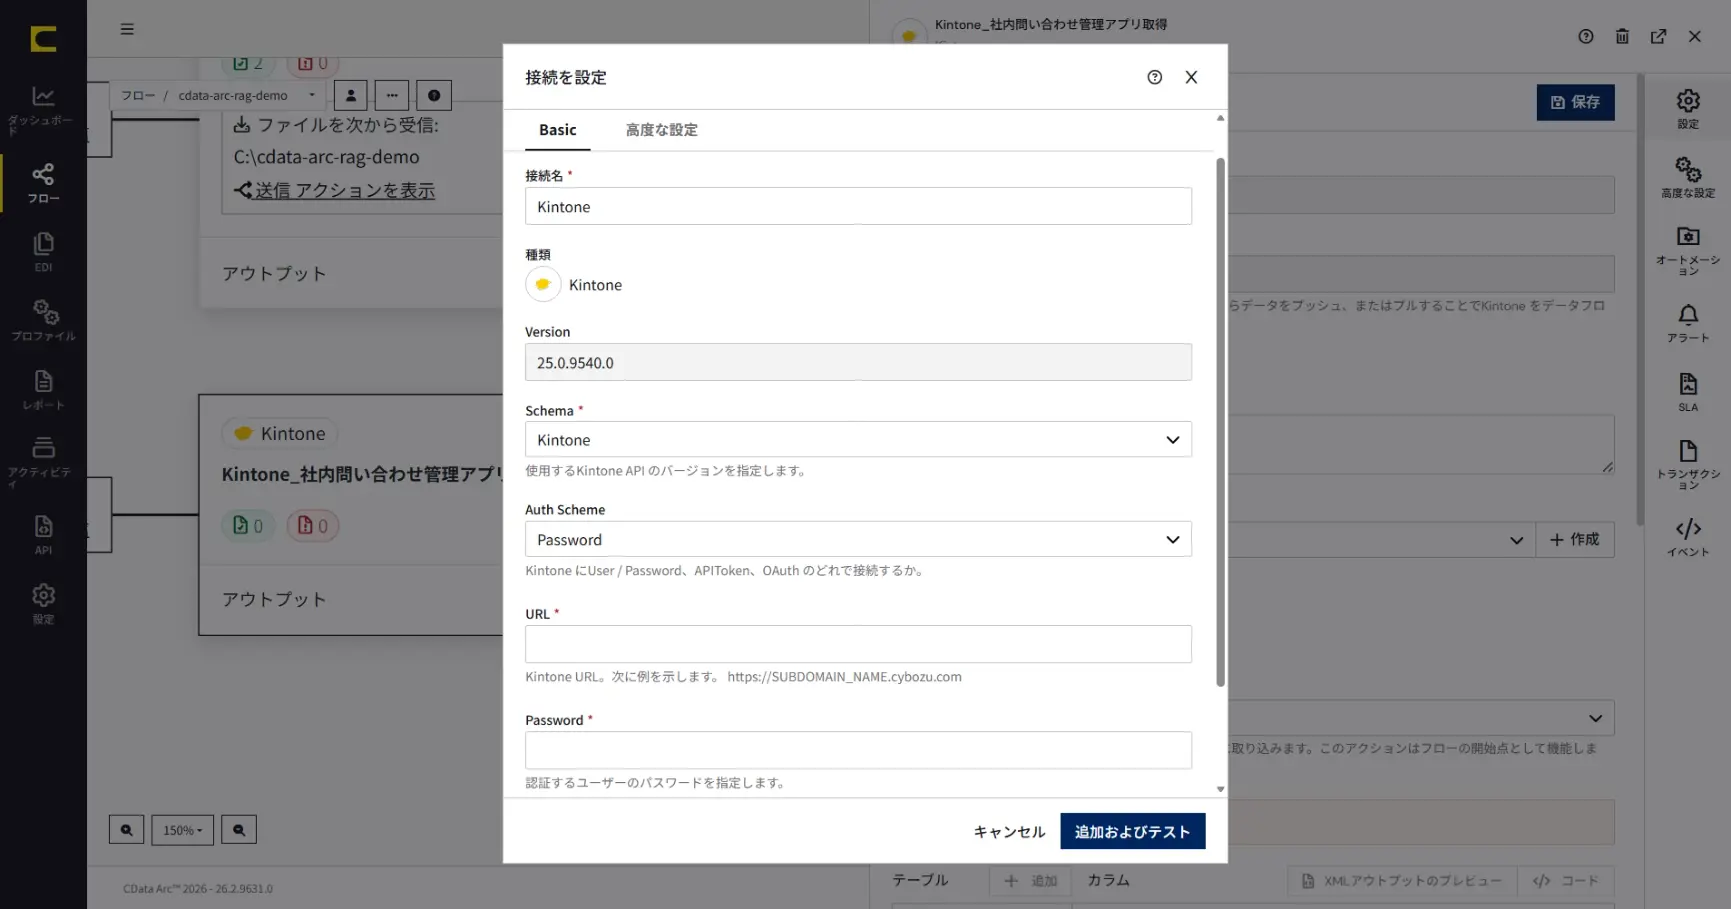Screen dimensions: 1731x909
Task: Click the コード button
Action: [1566, 880]
